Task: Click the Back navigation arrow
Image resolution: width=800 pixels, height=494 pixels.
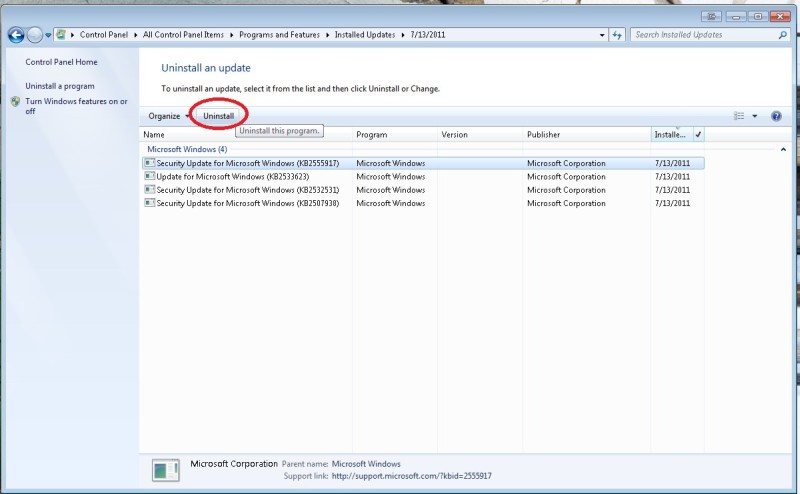Action: (16, 35)
